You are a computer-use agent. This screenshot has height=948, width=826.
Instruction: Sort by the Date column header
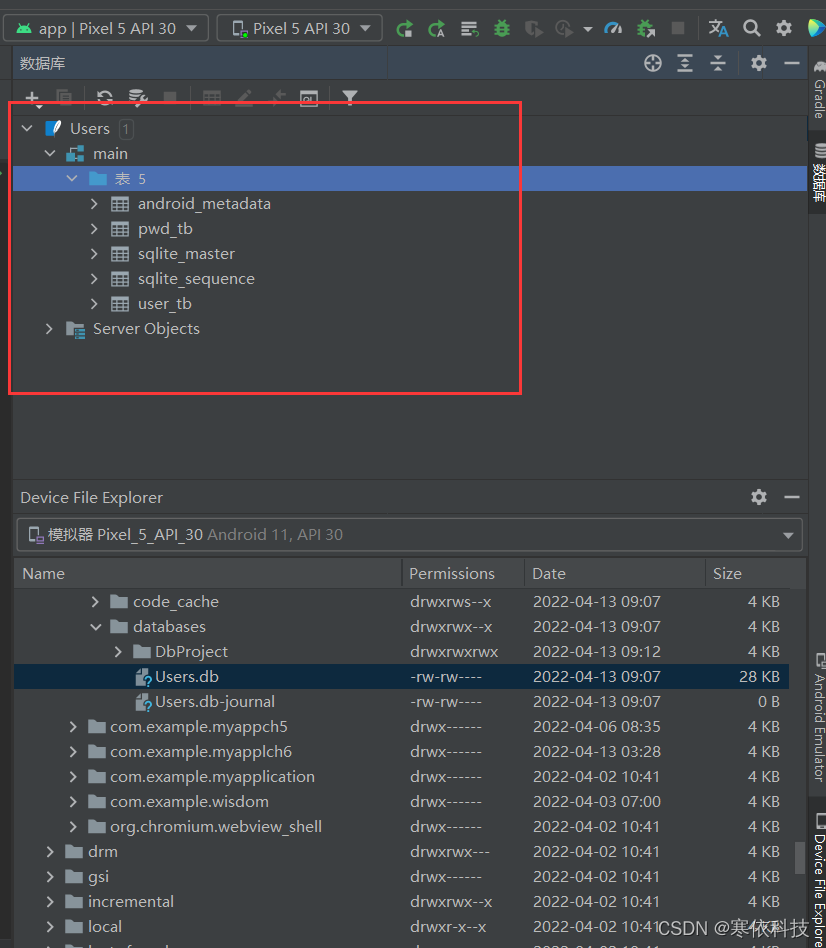(614, 573)
